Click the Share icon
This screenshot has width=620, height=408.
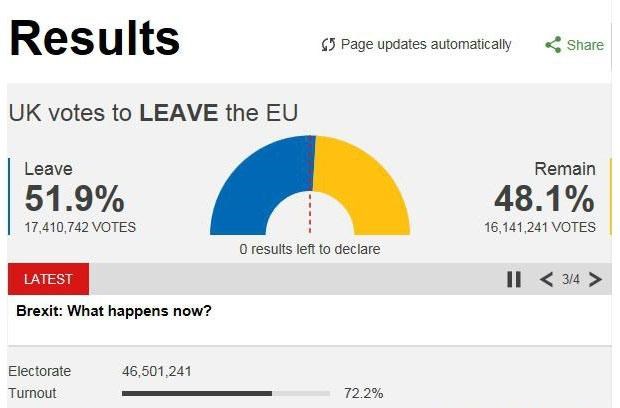[553, 44]
